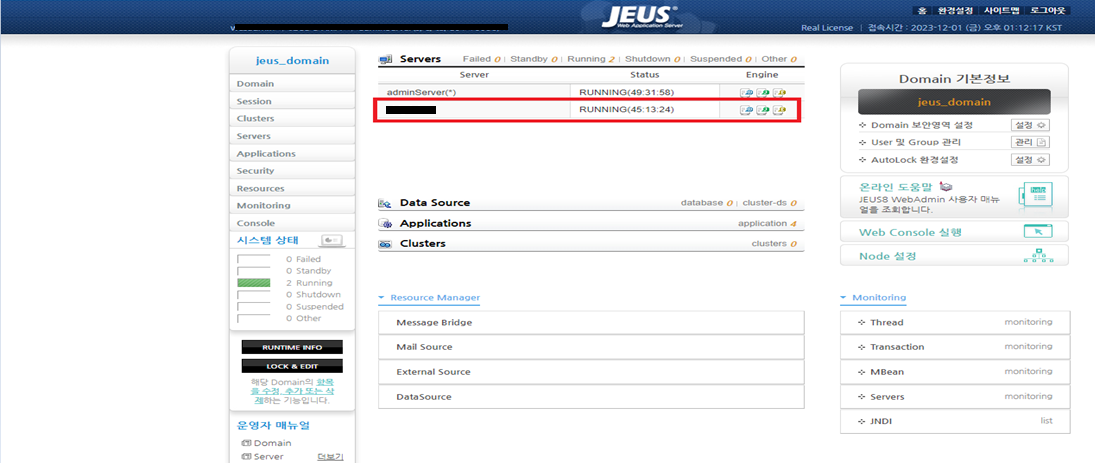1095x473 pixels.
Task: Click the Web Console 실행 link
Action: pyautogui.click(x=910, y=232)
